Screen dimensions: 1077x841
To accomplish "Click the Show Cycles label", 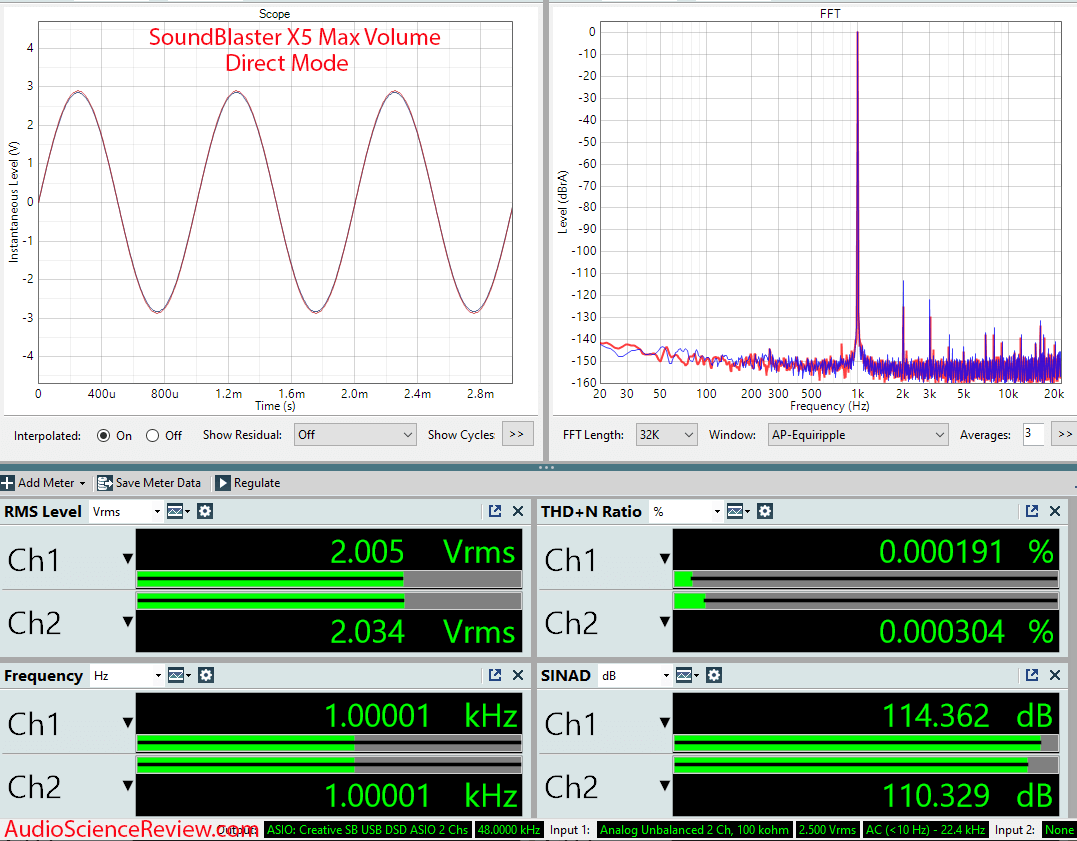I will click(461, 435).
